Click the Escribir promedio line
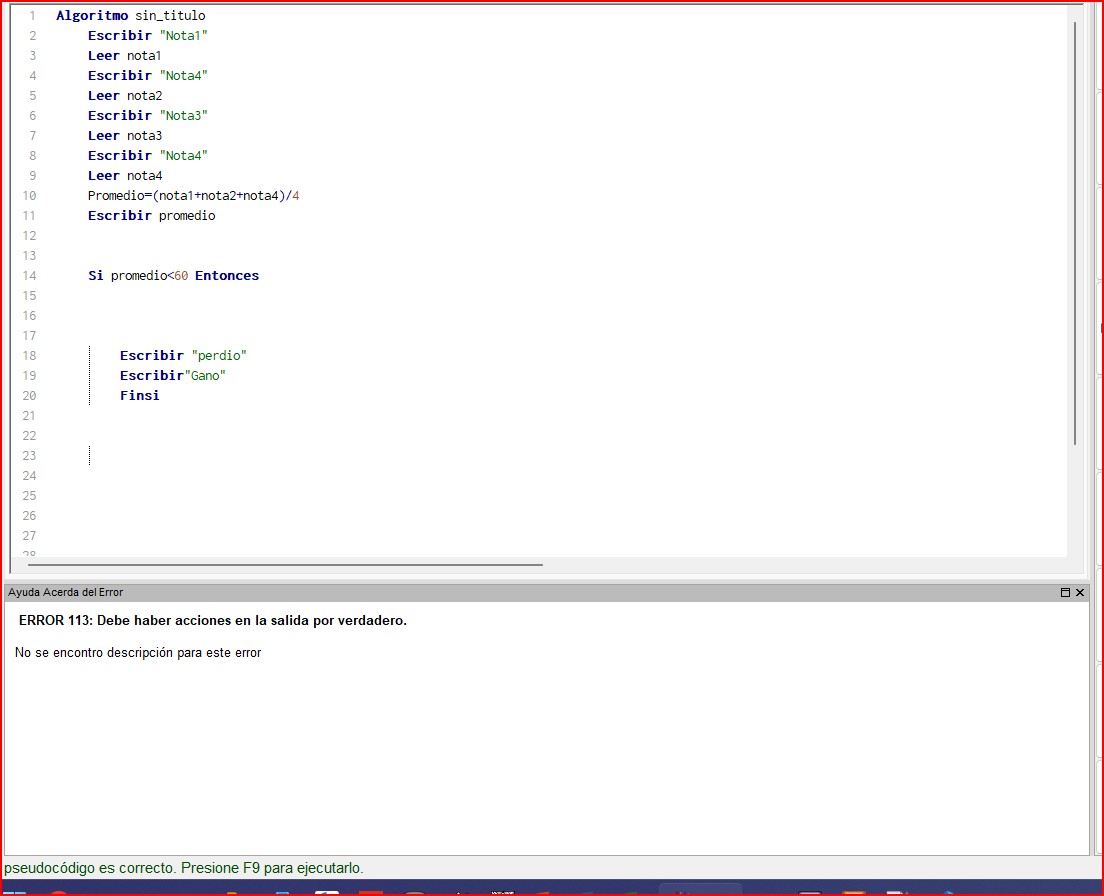 pyautogui.click(x=151, y=216)
